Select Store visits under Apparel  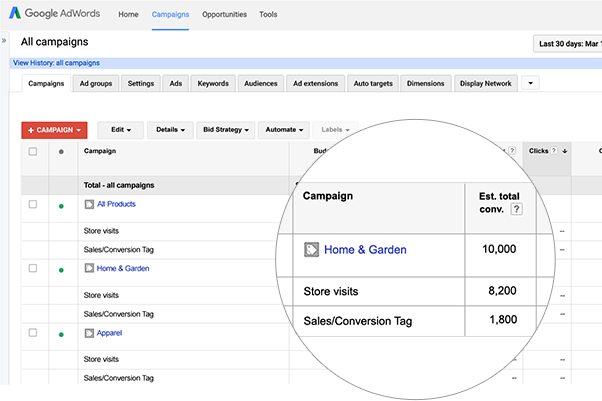(101, 359)
